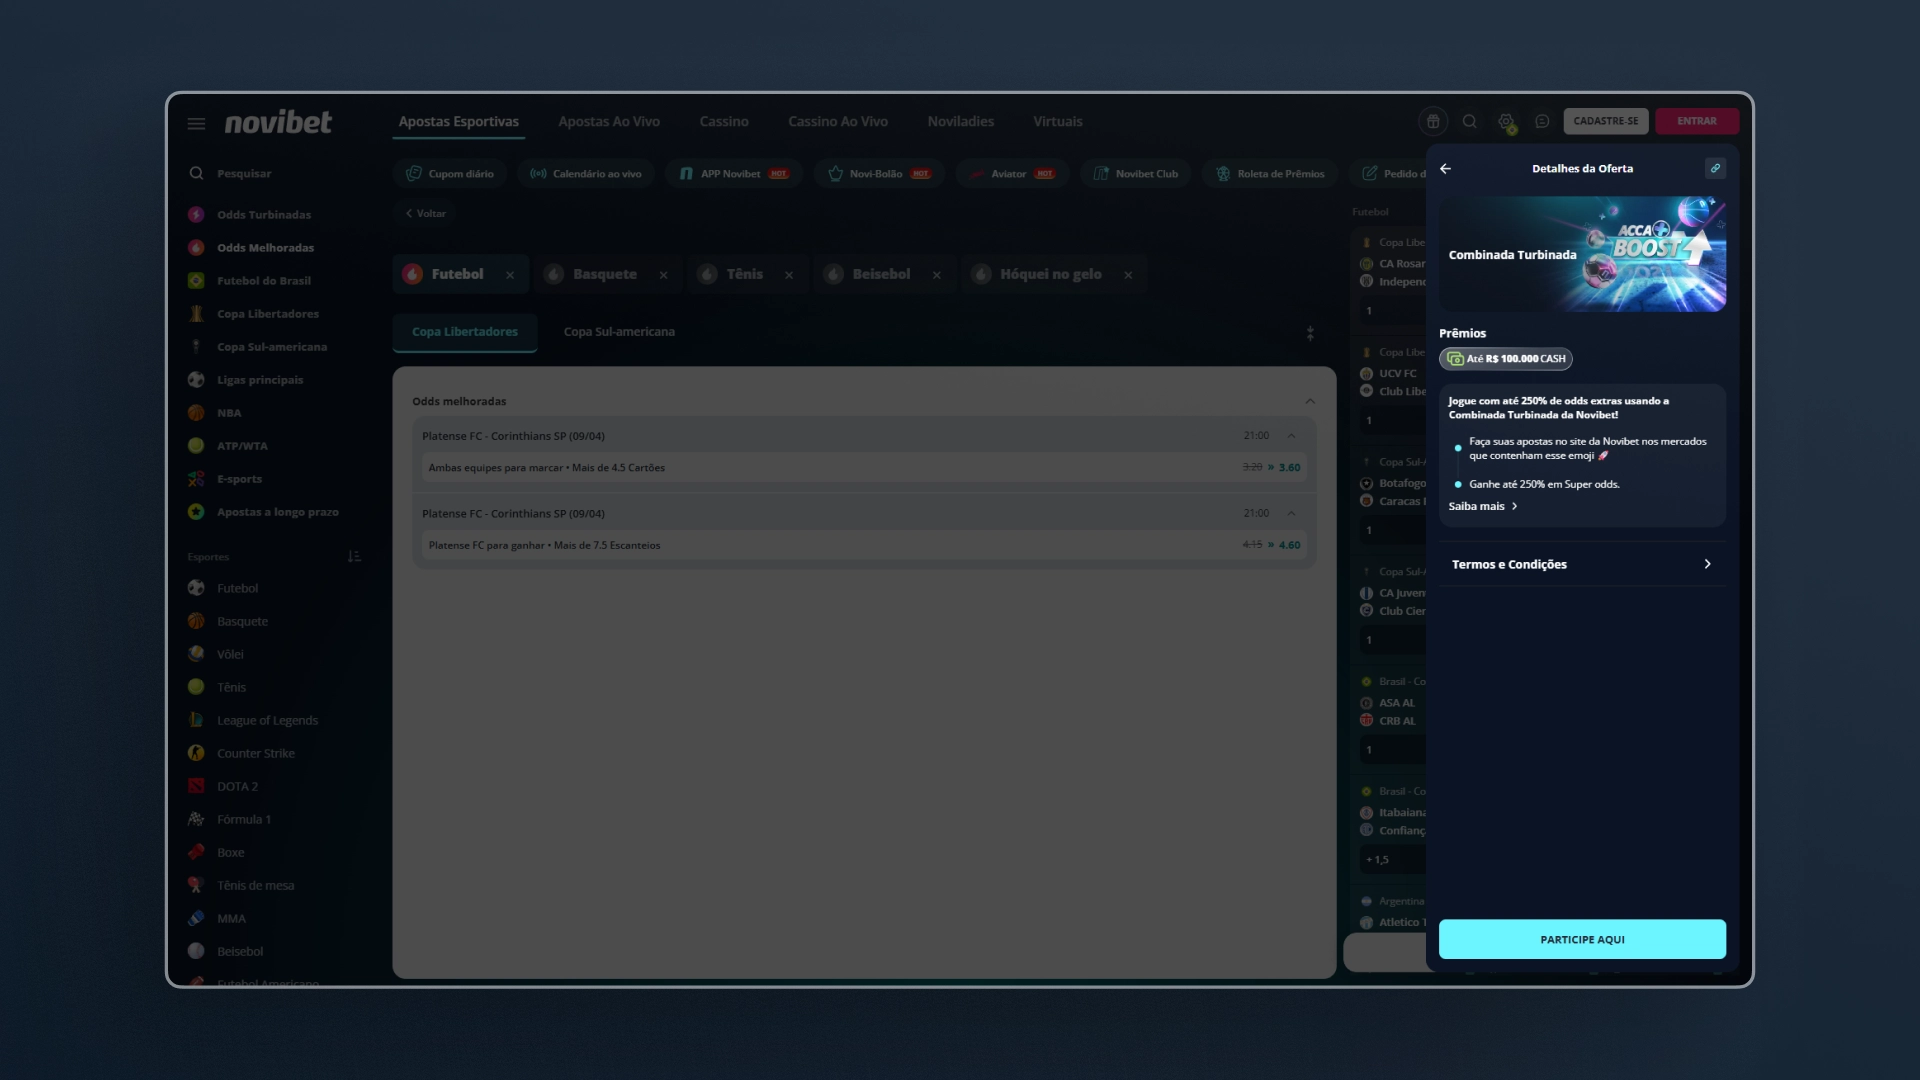Open the Novibet Club shortcut

1135,174
